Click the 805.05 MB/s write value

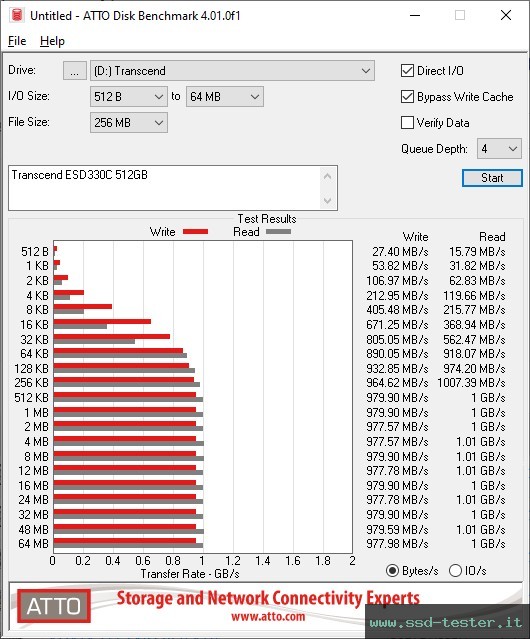point(397,339)
